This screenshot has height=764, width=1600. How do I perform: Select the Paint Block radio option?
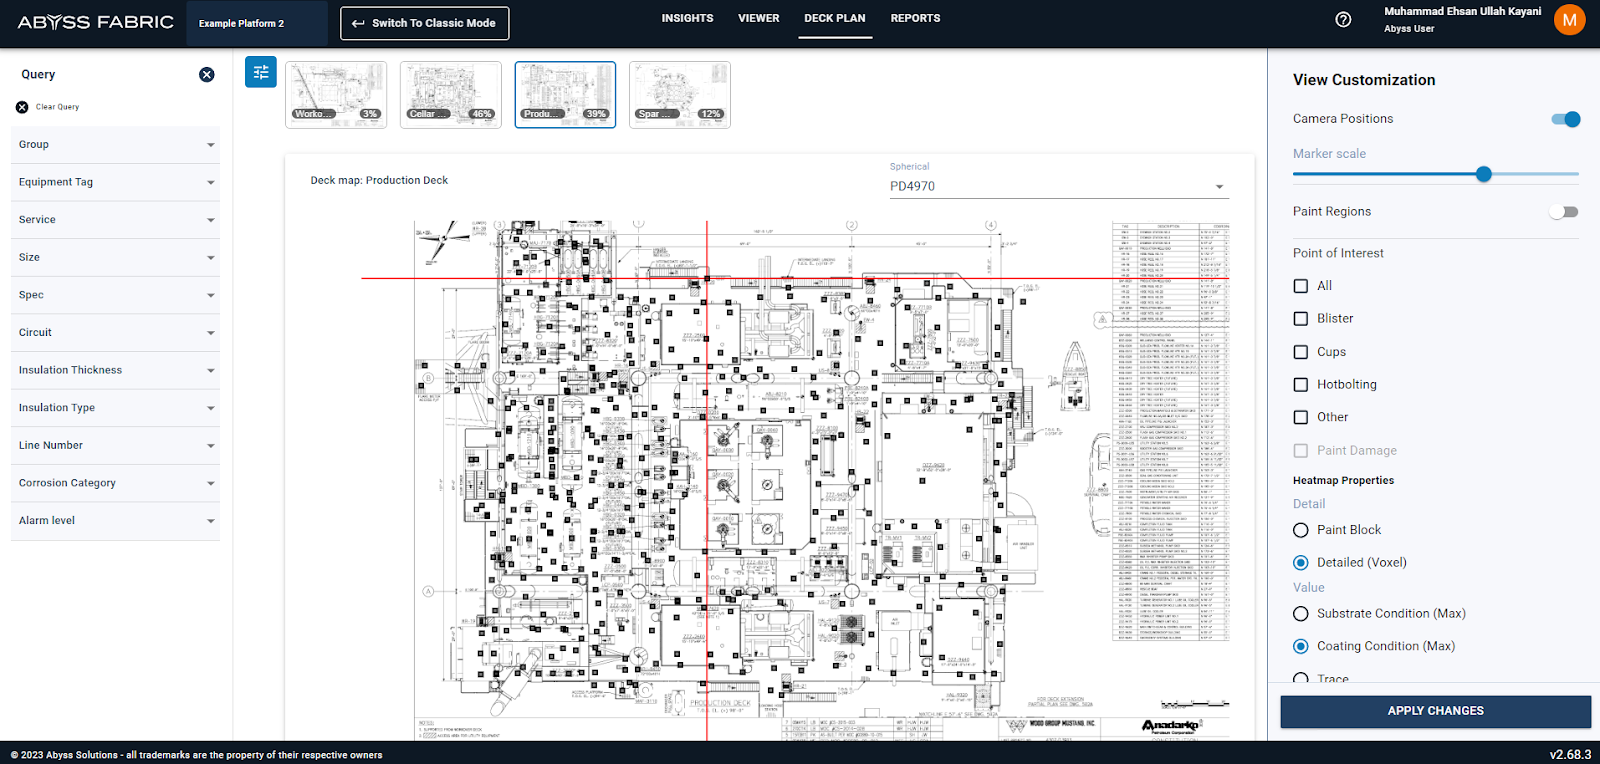coord(1301,530)
